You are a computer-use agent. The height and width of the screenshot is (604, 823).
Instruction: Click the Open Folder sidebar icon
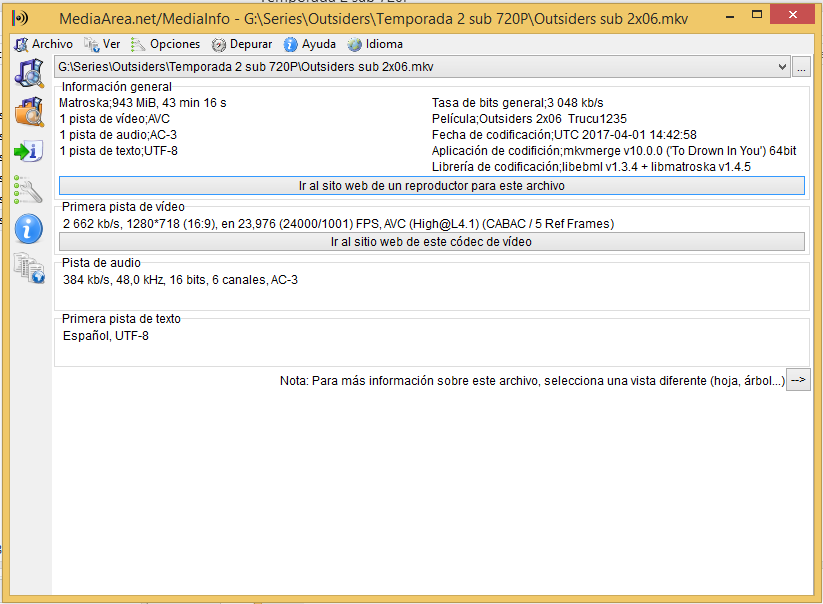29,112
